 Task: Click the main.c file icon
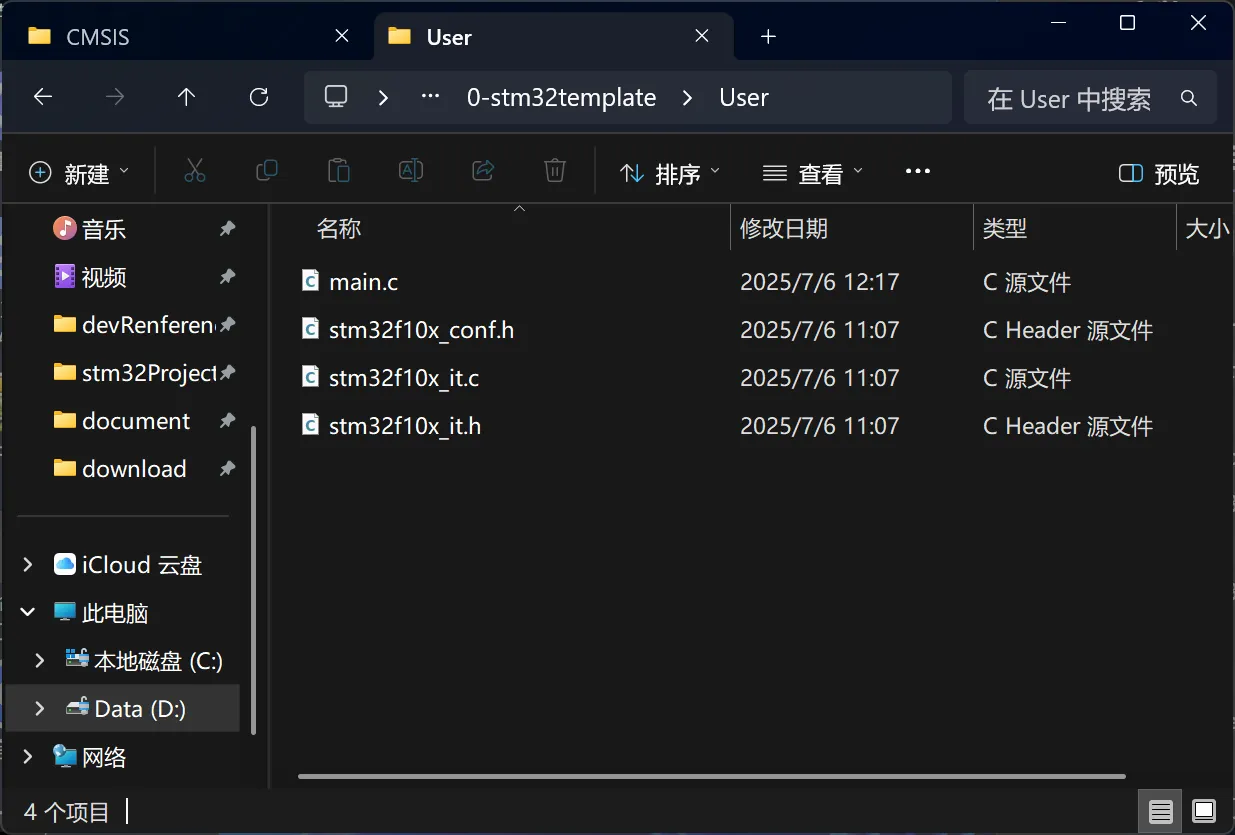click(311, 281)
